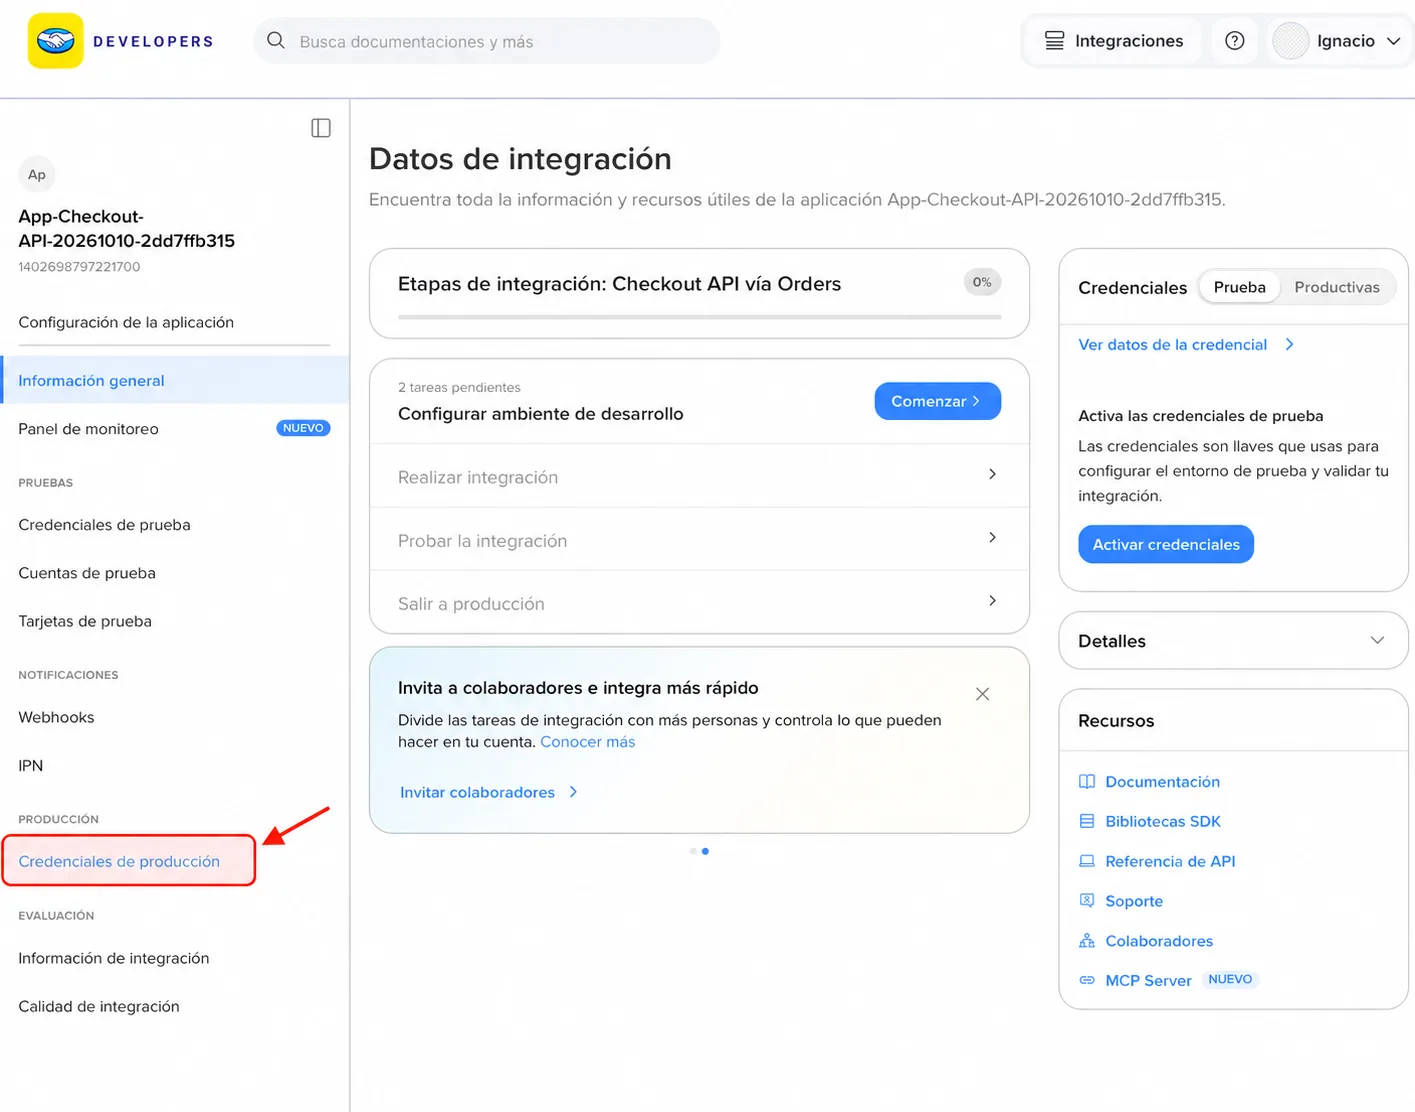The height and width of the screenshot is (1112, 1415).
Task: Click the Documentación book icon
Action: point(1087,782)
